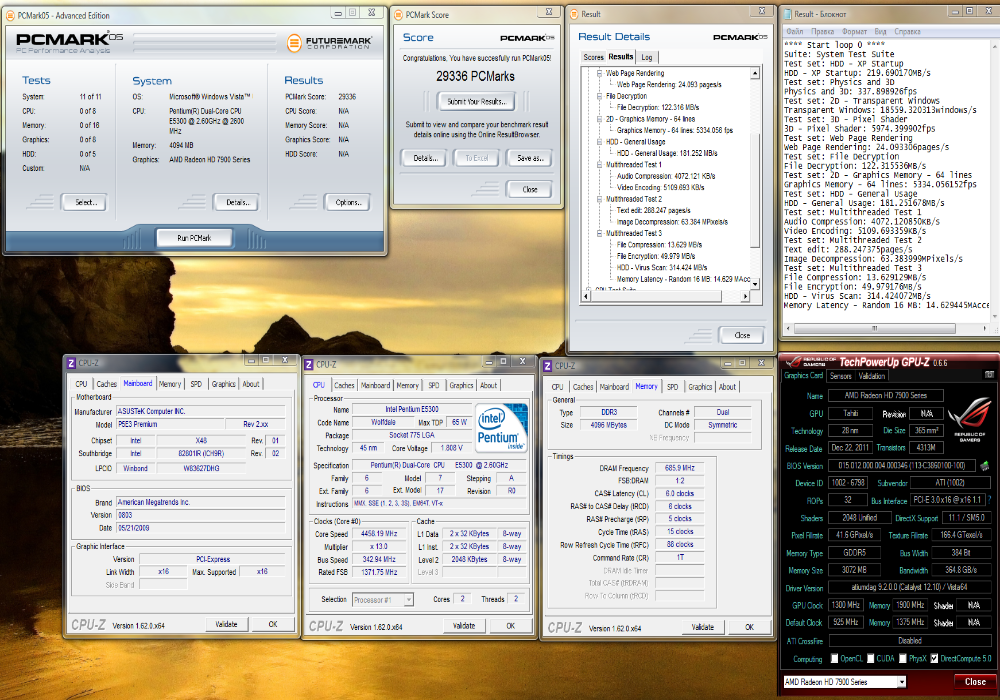This screenshot has height=700, width=1000.
Task: Click the Result Details scroll up arrow
Action: pos(755,73)
